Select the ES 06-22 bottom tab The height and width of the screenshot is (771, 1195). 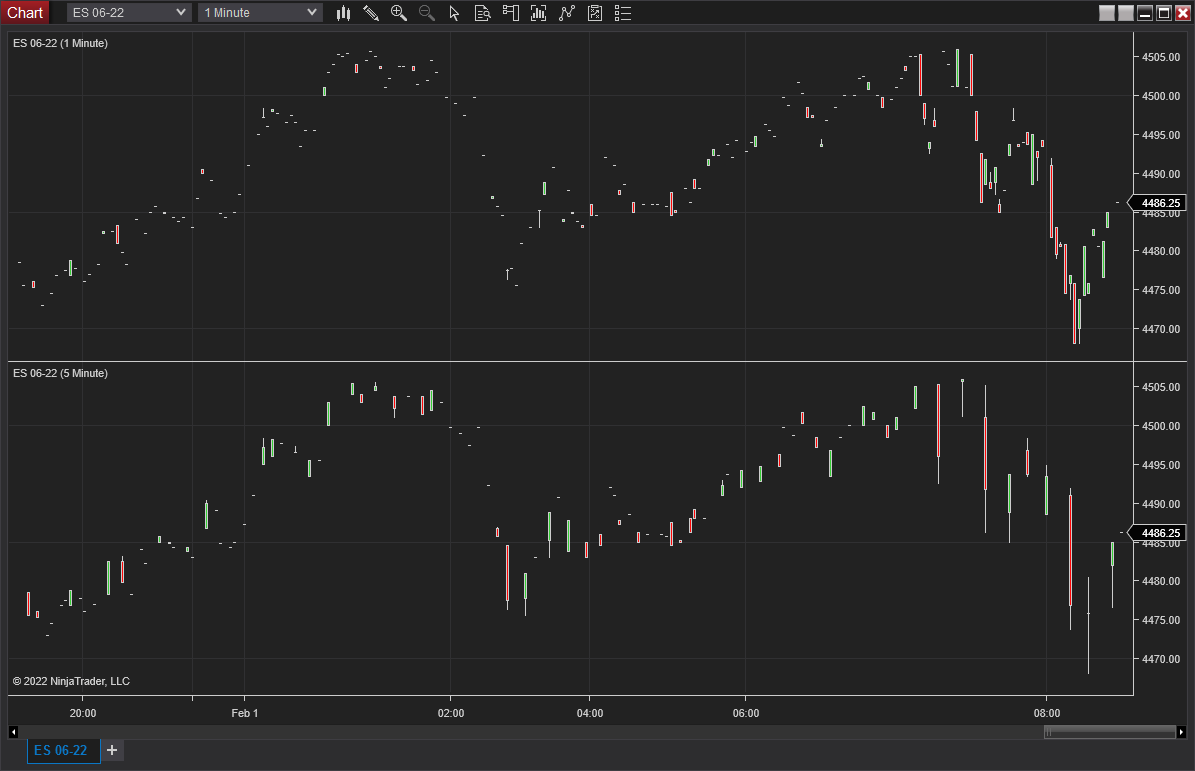pos(61,750)
